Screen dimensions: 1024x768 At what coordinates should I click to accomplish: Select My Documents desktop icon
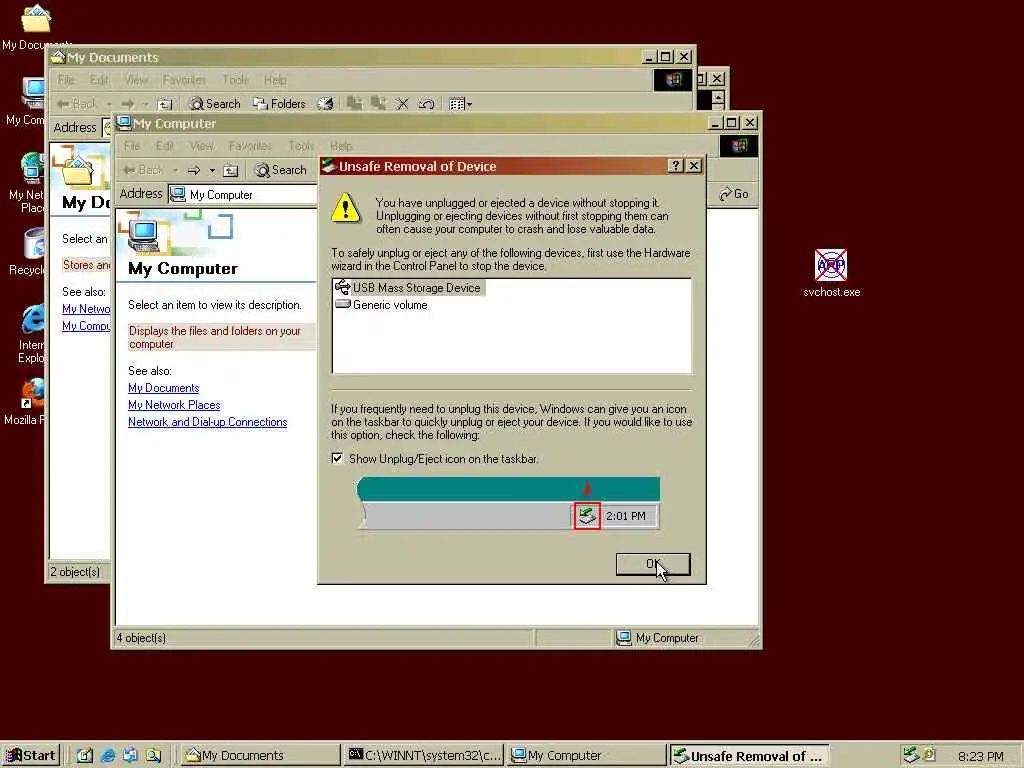click(35, 27)
